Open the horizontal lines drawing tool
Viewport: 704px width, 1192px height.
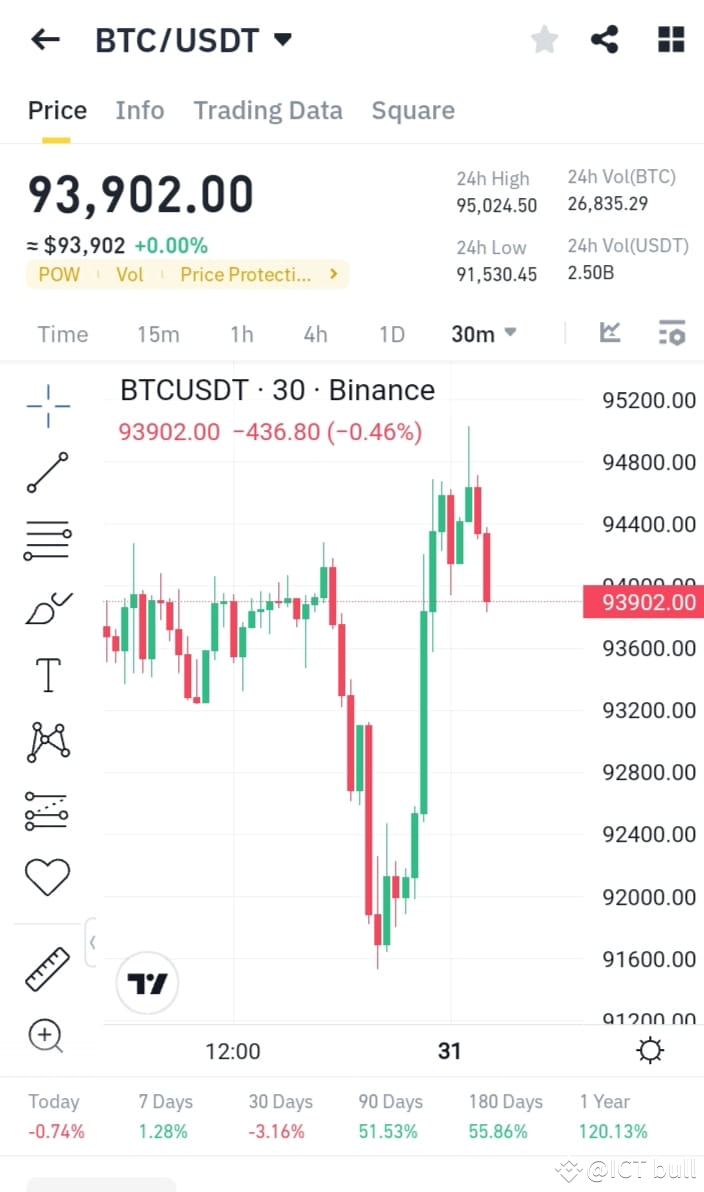[x=46, y=539]
